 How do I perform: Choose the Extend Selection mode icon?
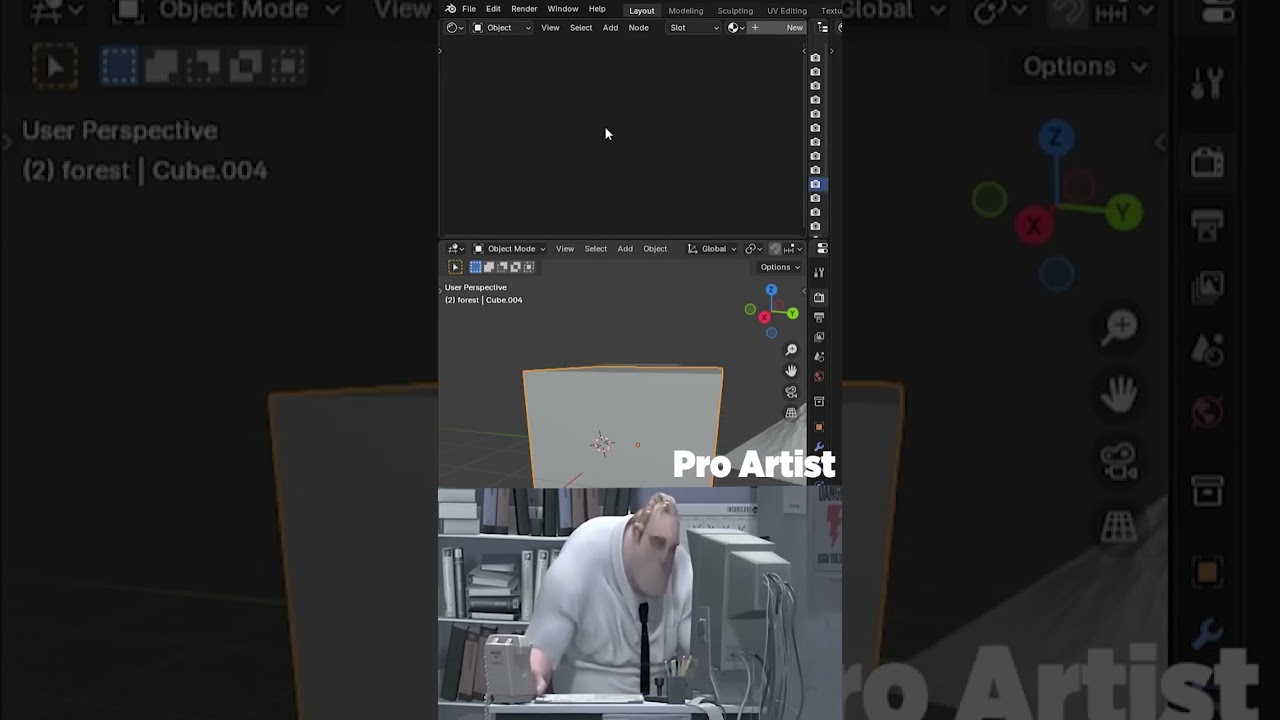(489, 267)
